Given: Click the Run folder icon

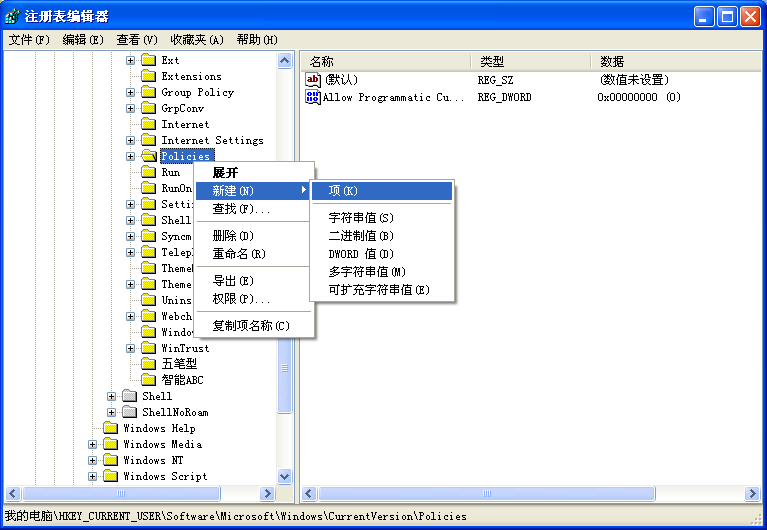Looking at the screenshot, I should [148, 172].
